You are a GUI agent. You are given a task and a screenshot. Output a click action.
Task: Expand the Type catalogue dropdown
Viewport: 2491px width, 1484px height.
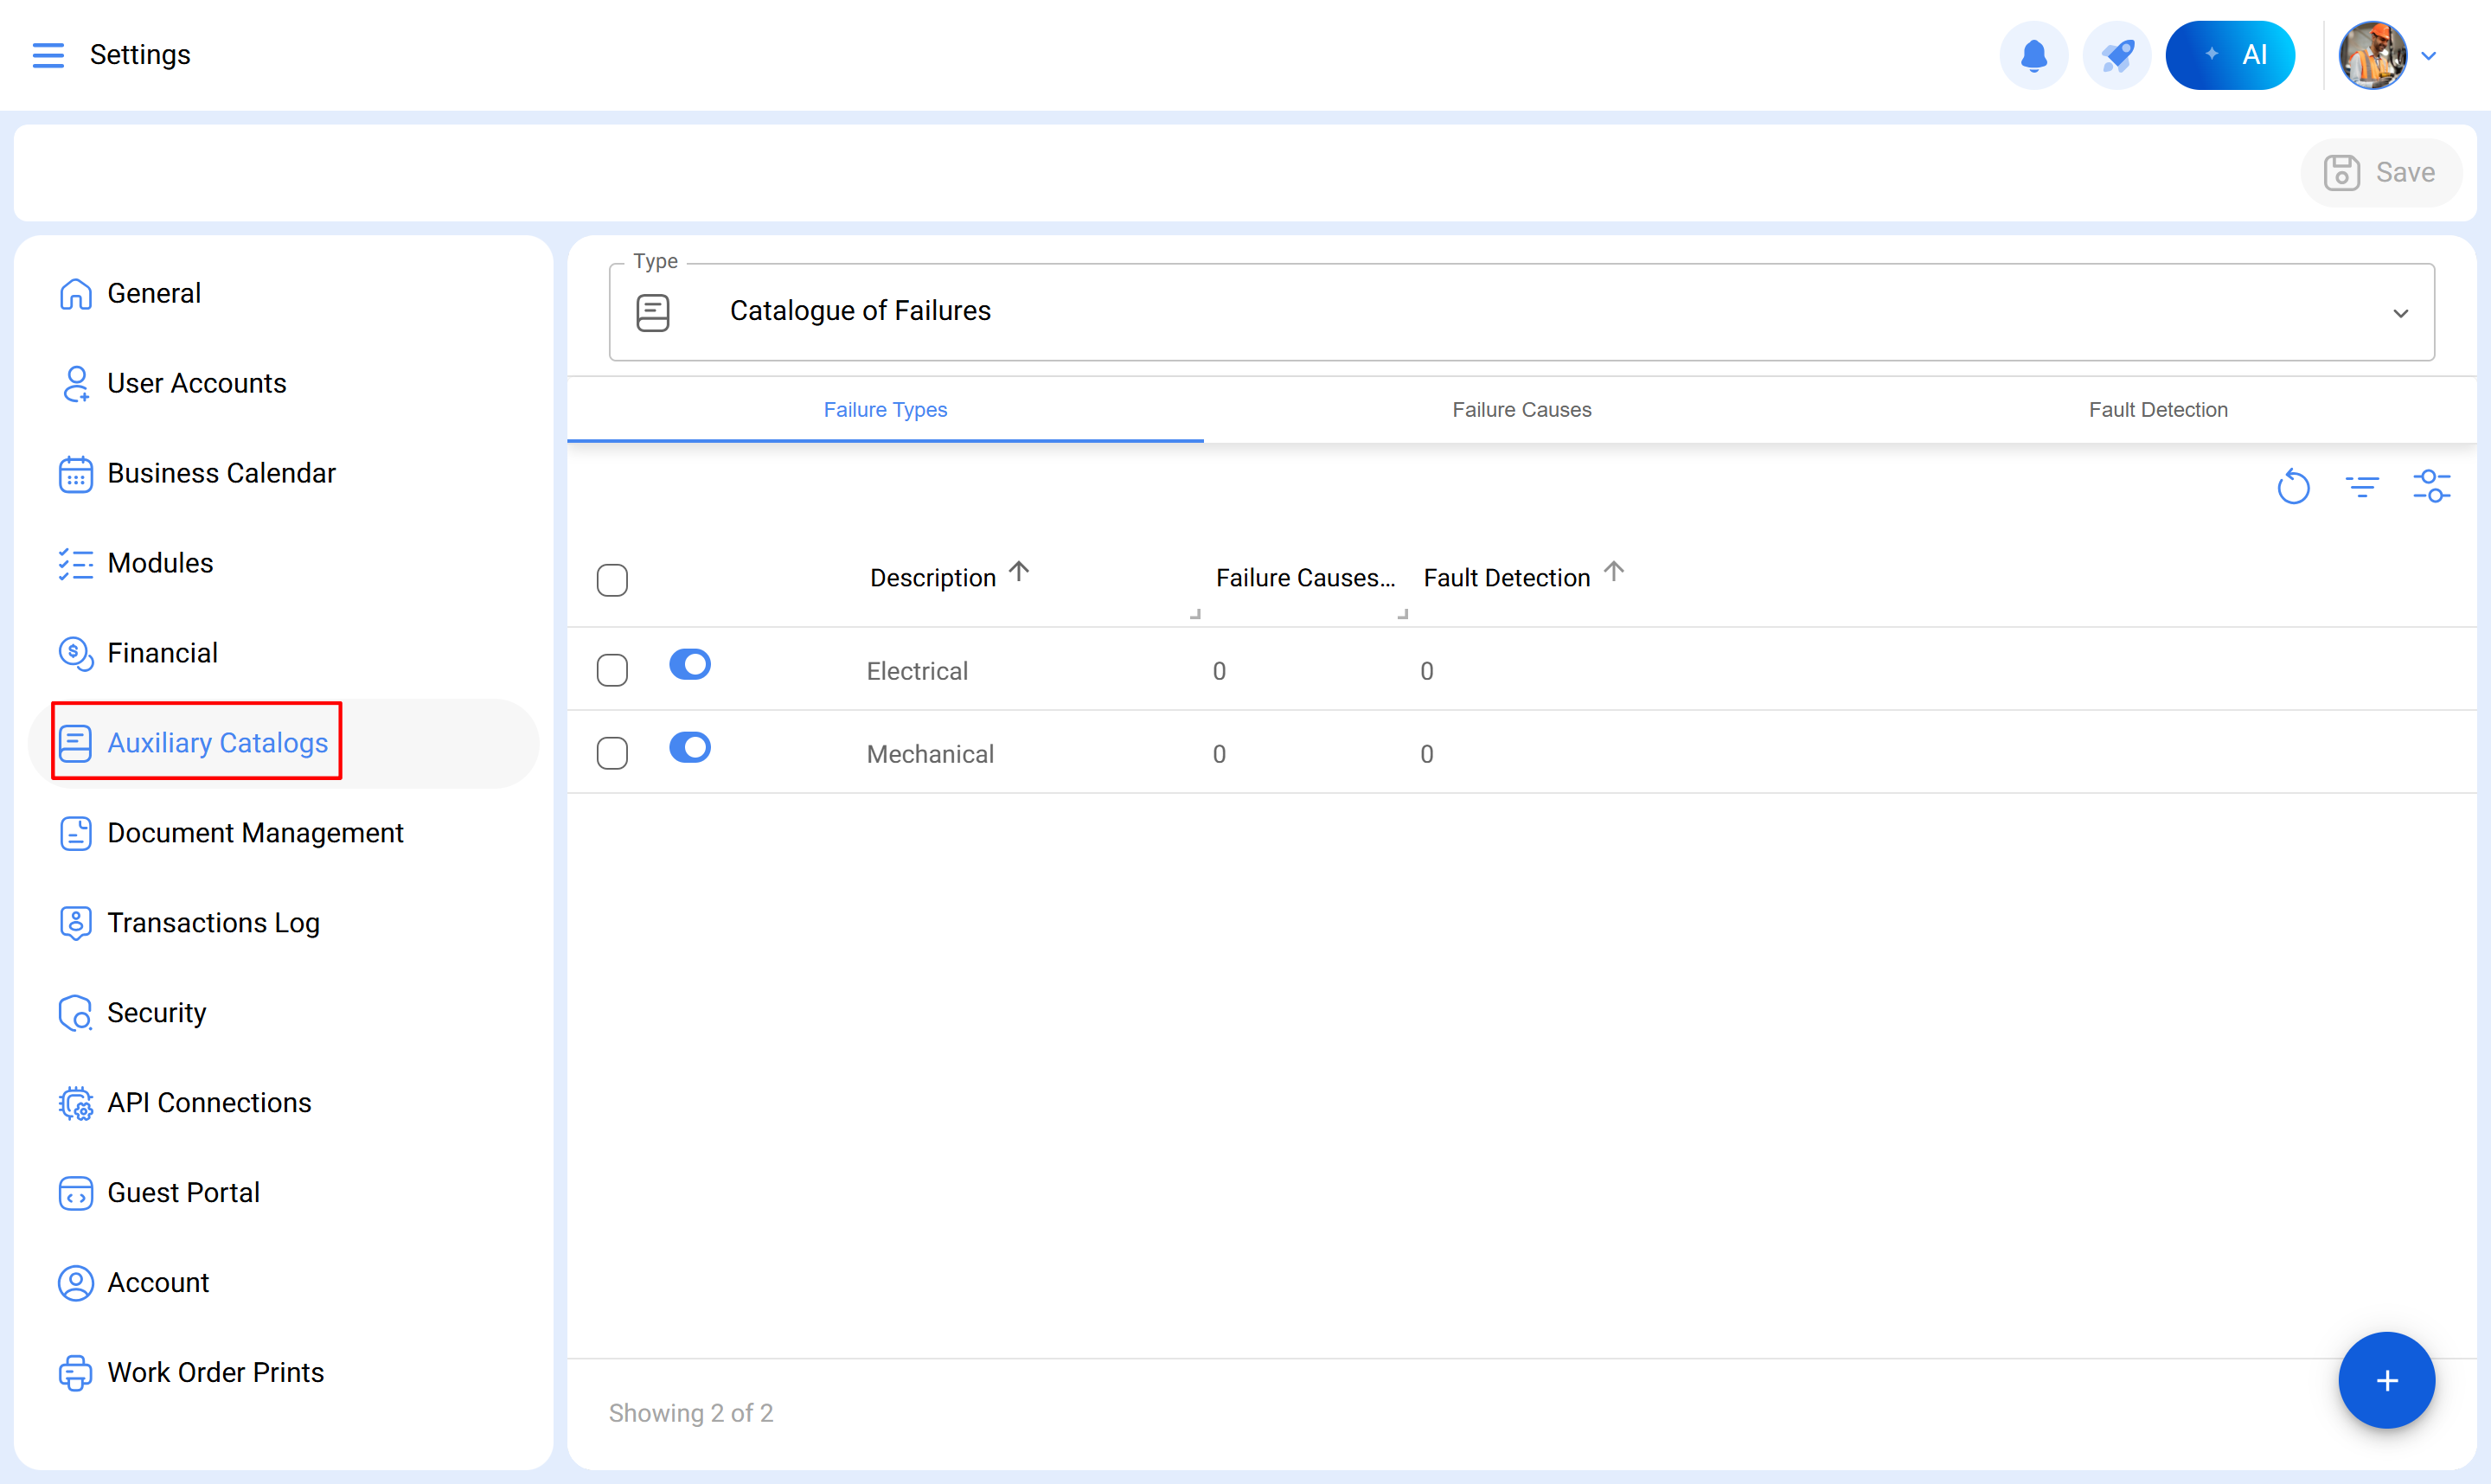pos(2400,313)
